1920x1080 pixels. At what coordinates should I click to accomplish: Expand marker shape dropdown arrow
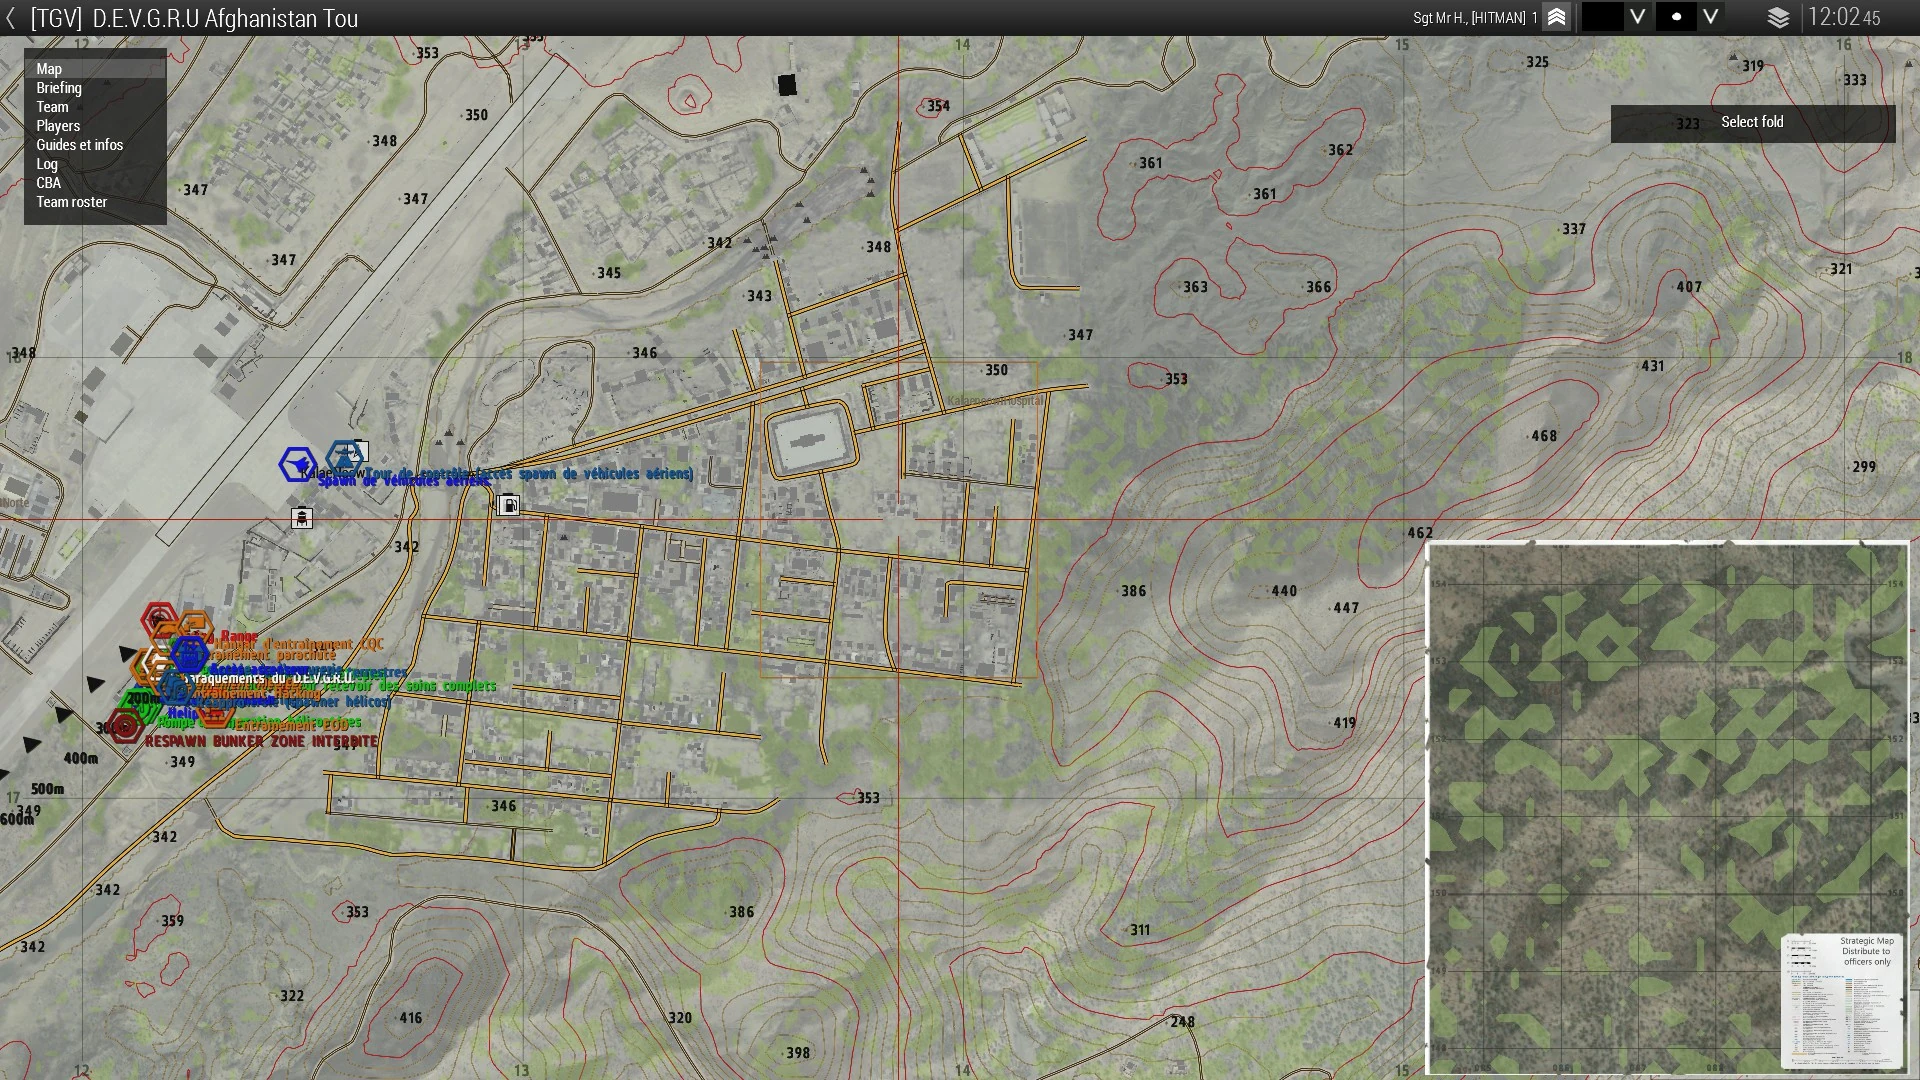[x=1710, y=18]
